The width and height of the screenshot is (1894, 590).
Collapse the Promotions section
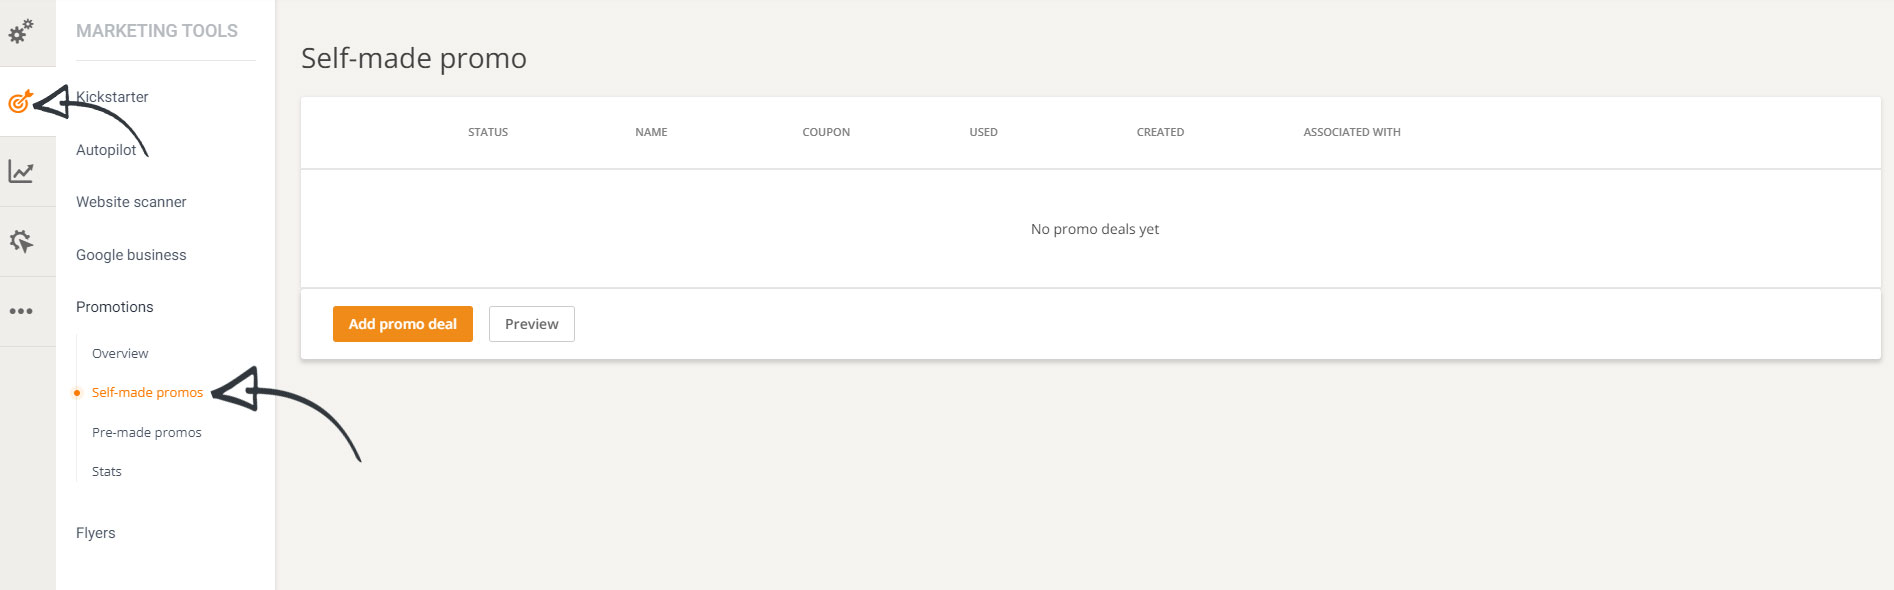tap(115, 307)
